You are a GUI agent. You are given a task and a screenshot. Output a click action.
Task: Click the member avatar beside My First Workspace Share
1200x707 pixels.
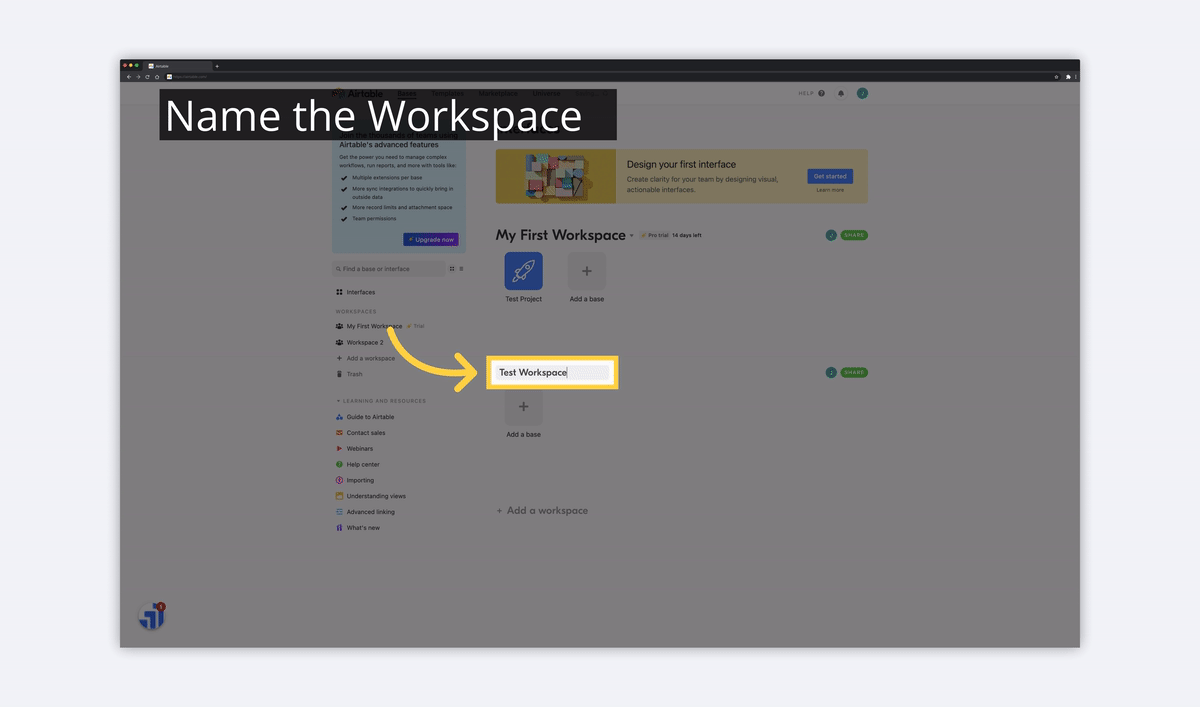tap(831, 236)
